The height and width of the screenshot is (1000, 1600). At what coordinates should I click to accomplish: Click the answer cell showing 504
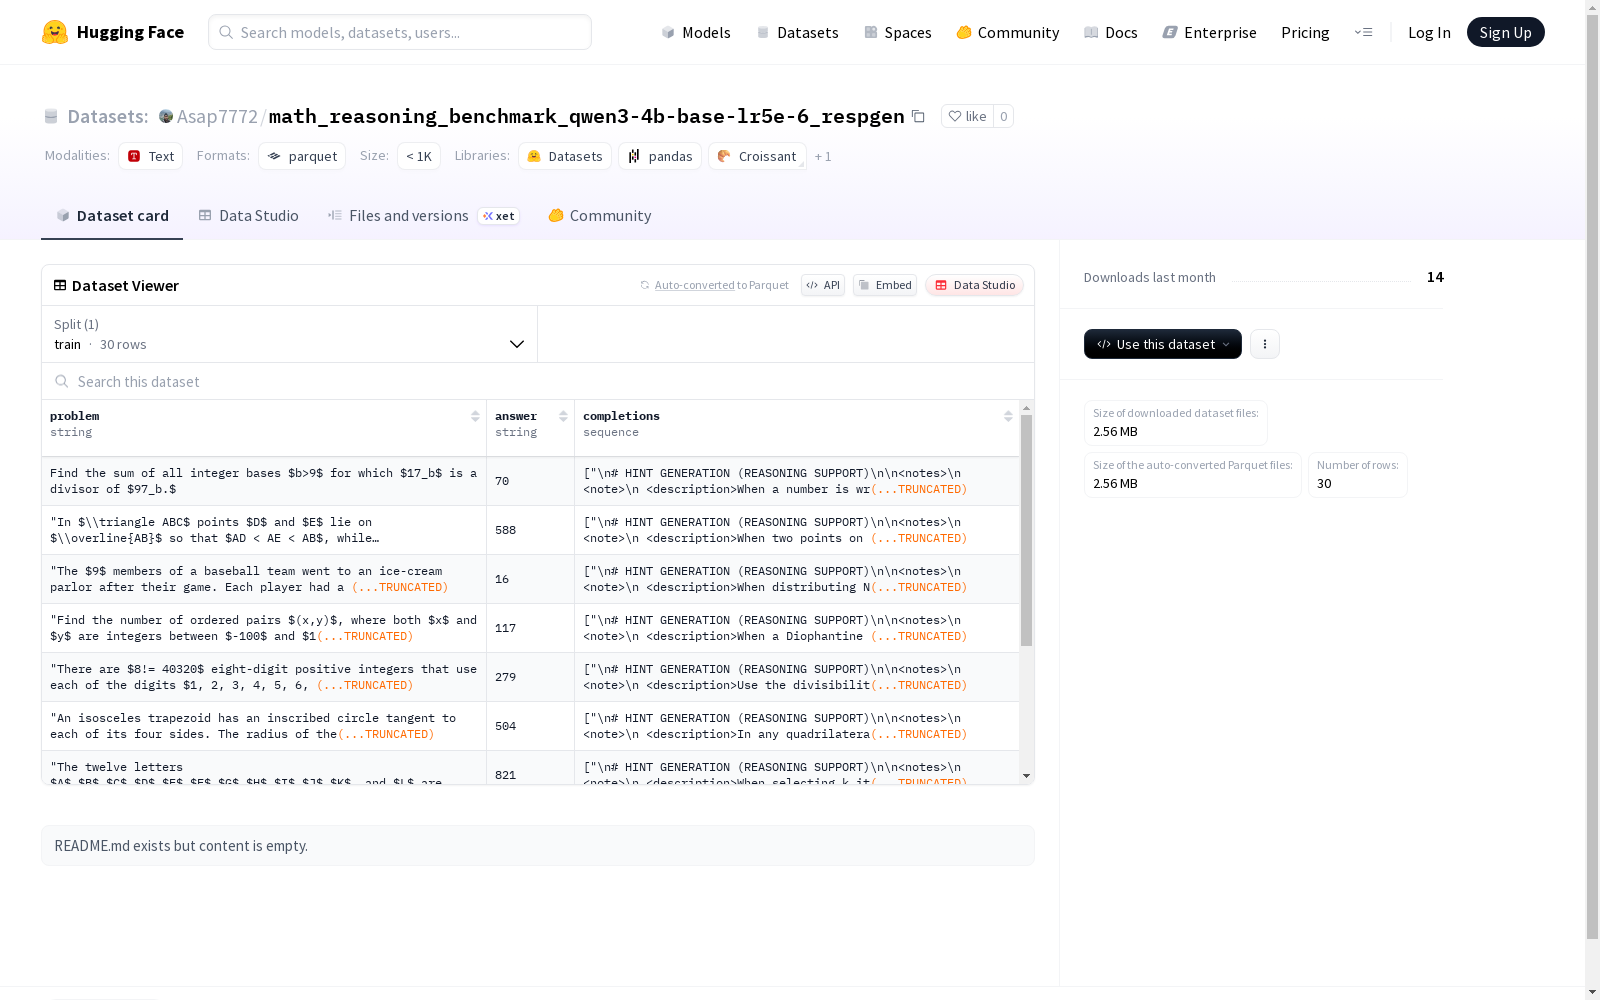pos(530,726)
